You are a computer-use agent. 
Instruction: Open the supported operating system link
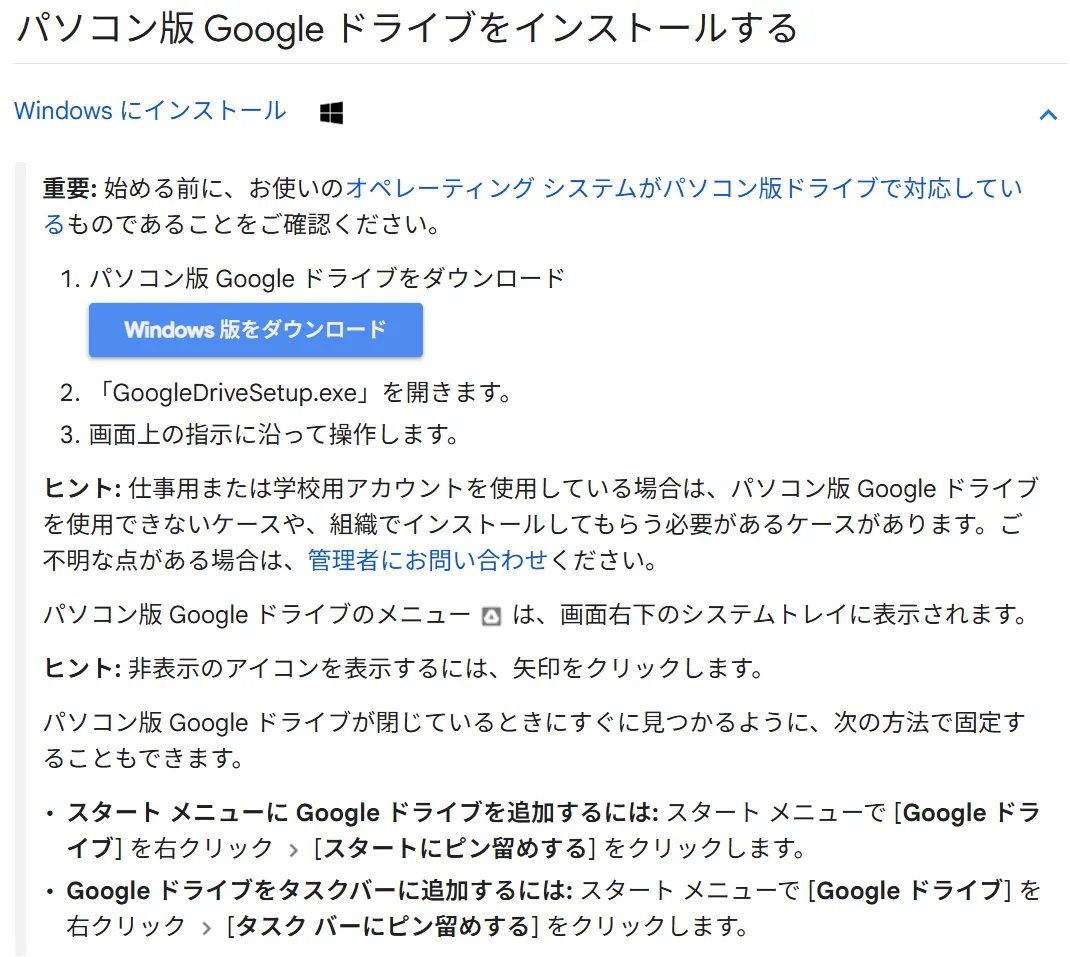(x=682, y=189)
